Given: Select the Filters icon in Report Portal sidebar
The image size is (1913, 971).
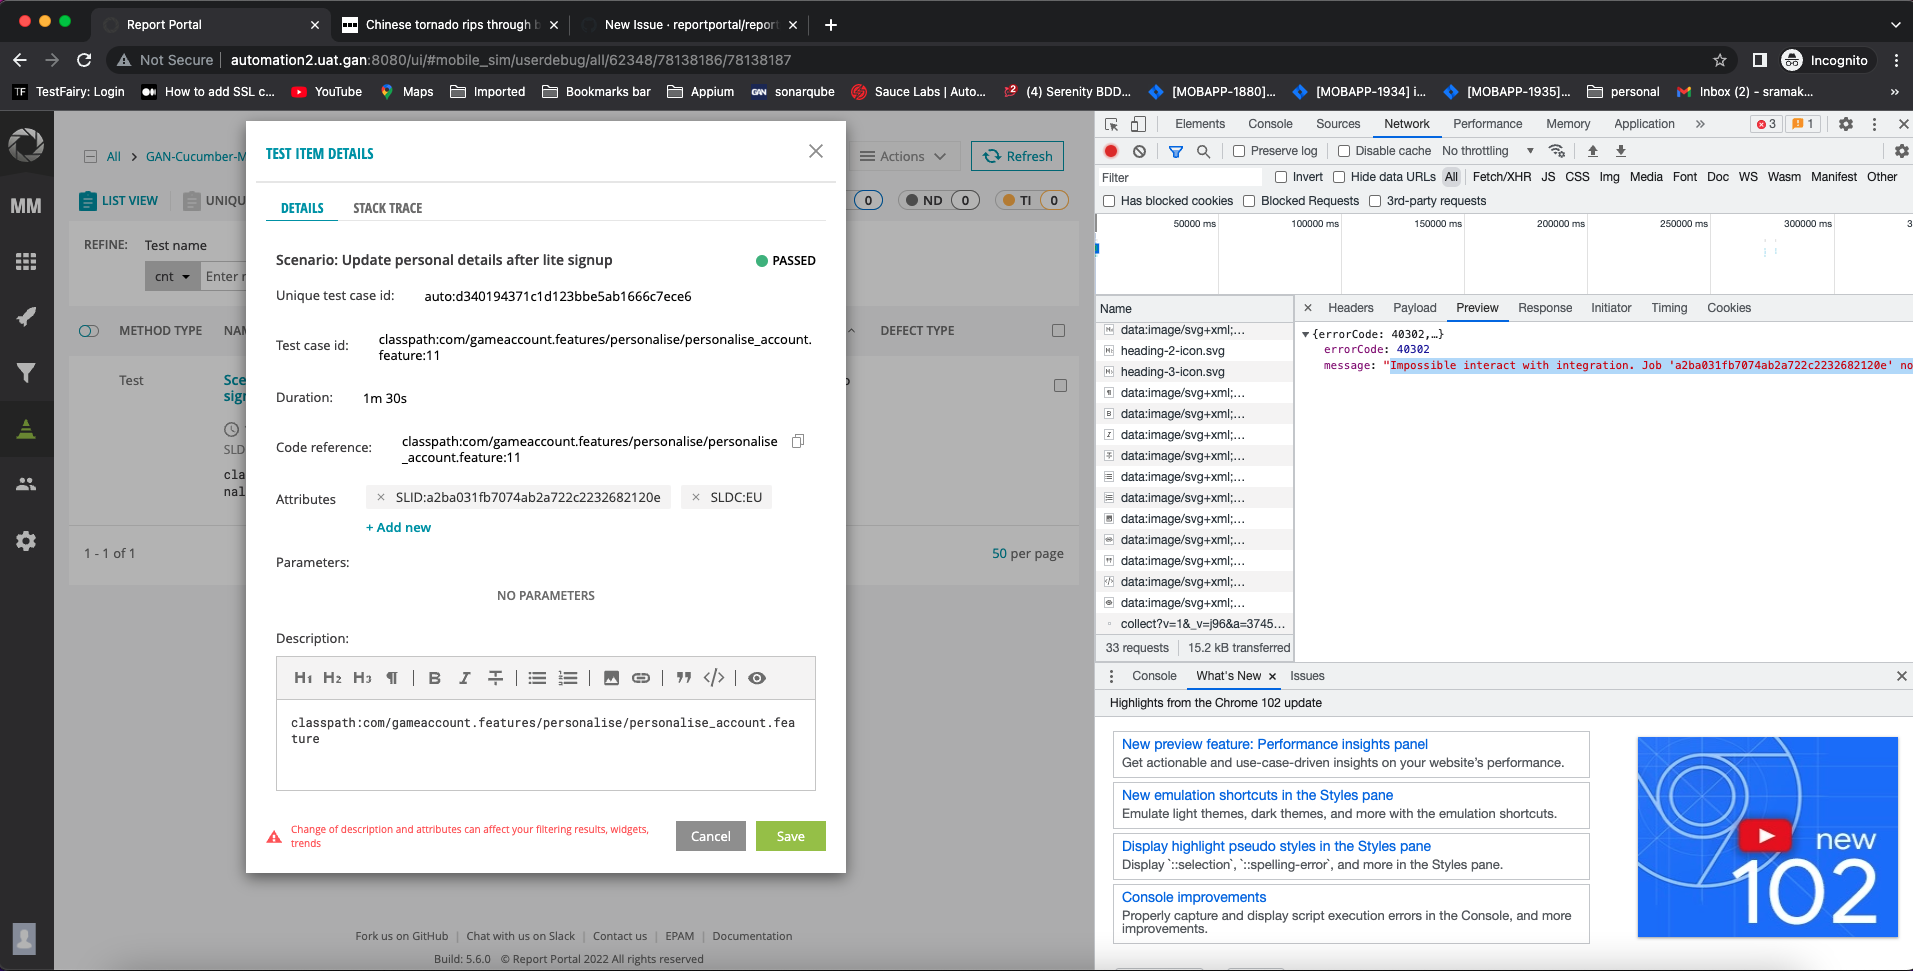Looking at the screenshot, I should (x=26, y=373).
